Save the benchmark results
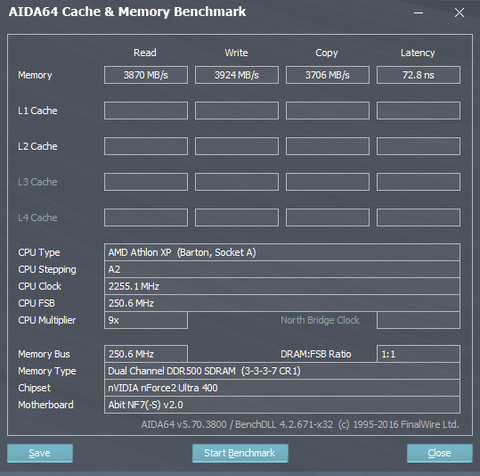480x476 pixels. (40, 453)
